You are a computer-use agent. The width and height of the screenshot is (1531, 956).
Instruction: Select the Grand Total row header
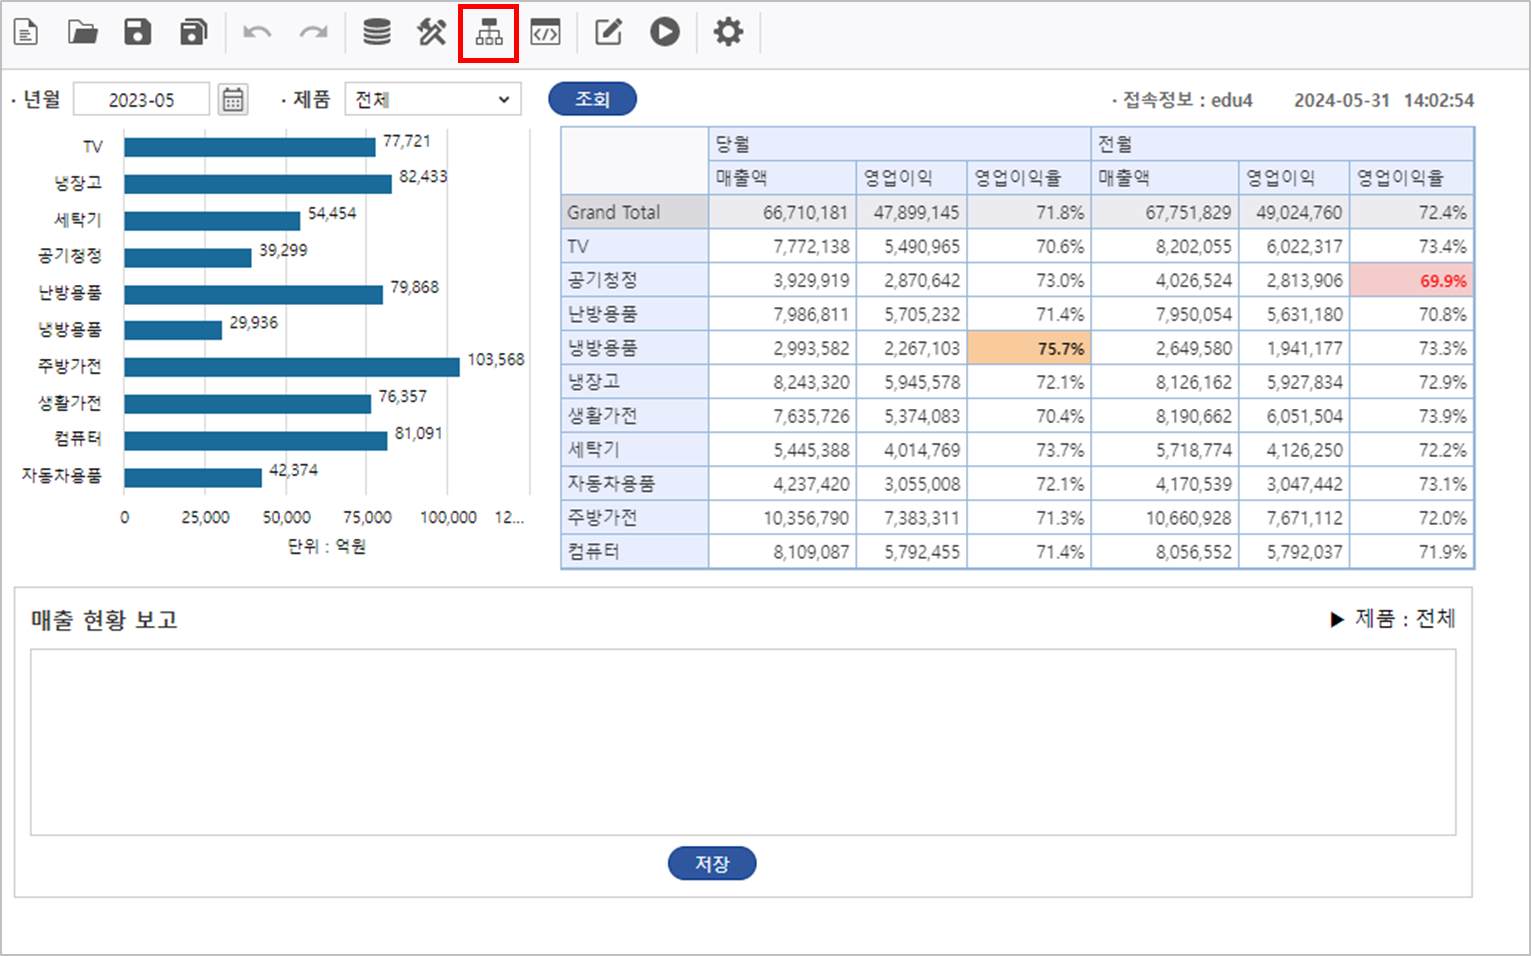click(635, 212)
